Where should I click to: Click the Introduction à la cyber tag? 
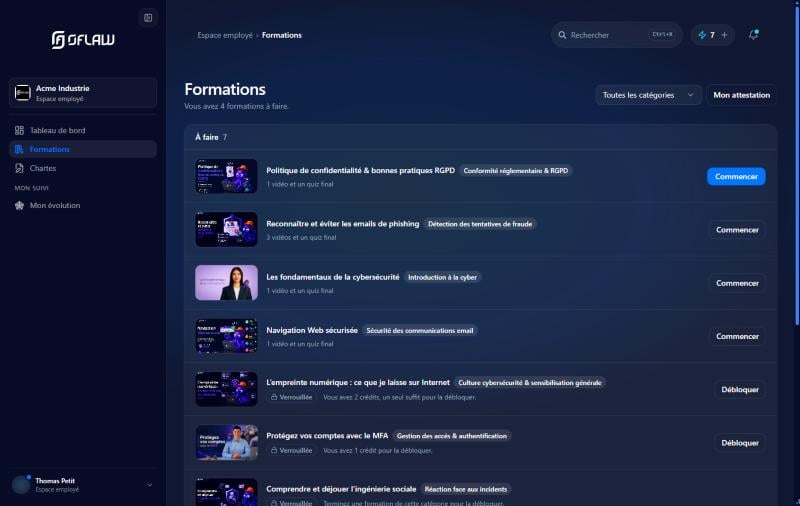[x=442, y=277]
